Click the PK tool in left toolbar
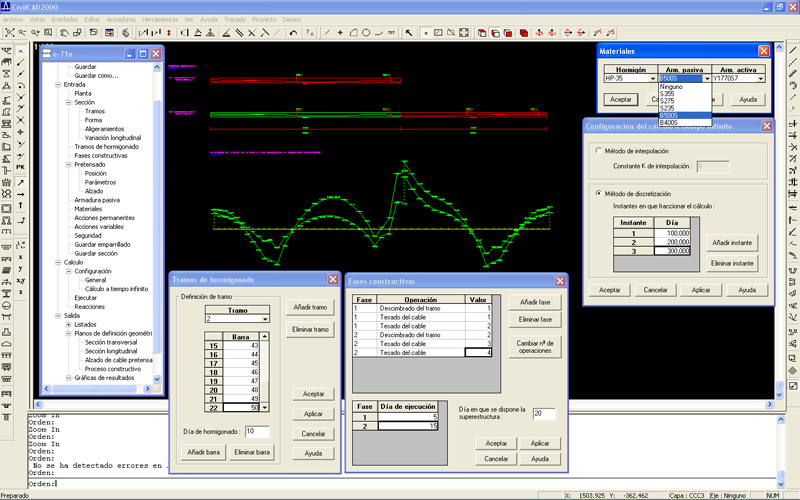Image resolution: width=800 pixels, height=500 pixels. [x=21, y=167]
